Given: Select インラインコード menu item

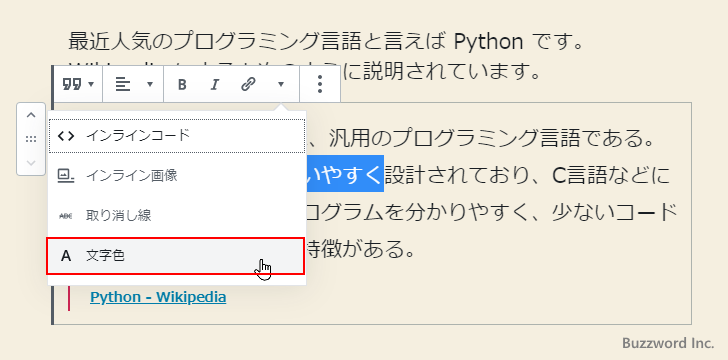Looking at the screenshot, I should pos(177,136).
